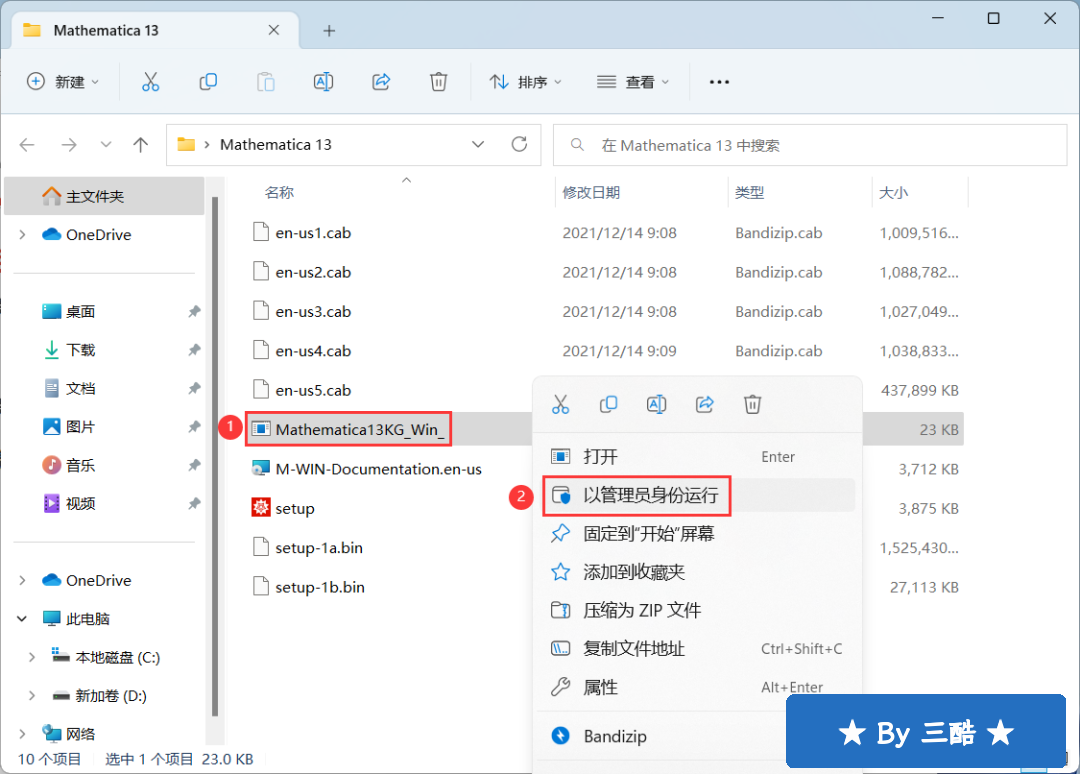Click the Cut icon in the top toolbar
Image resolution: width=1080 pixels, height=774 pixels.
150,82
